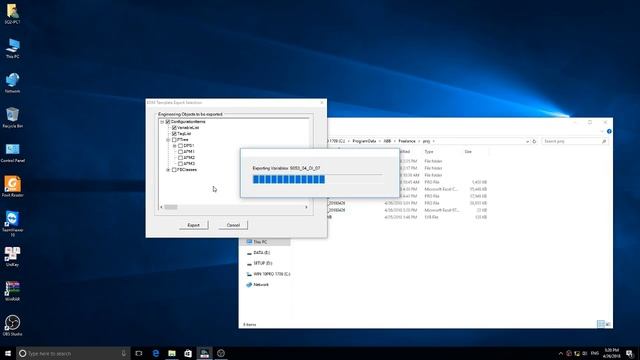Click the export tree horizontal scrollbar thumb

[x=171, y=207]
